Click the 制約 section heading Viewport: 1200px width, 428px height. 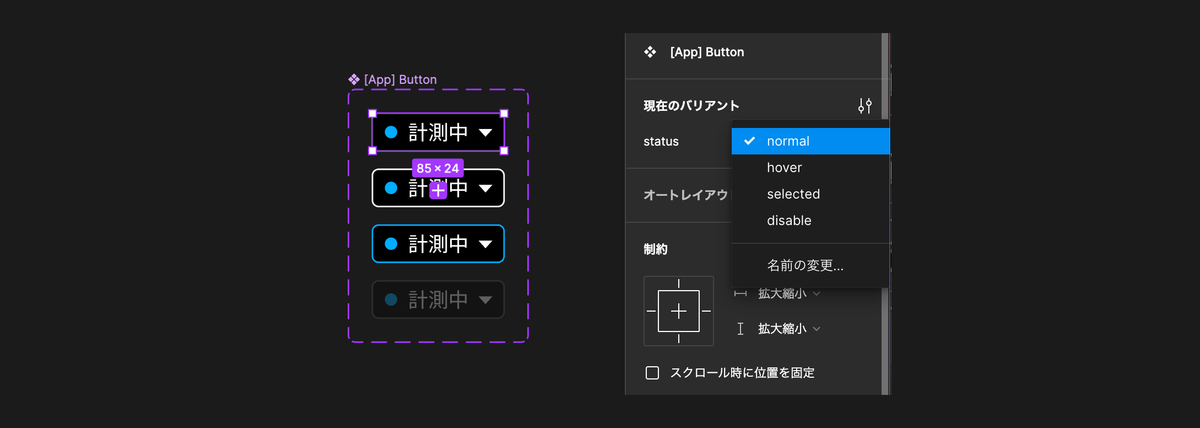coord(655,249)
